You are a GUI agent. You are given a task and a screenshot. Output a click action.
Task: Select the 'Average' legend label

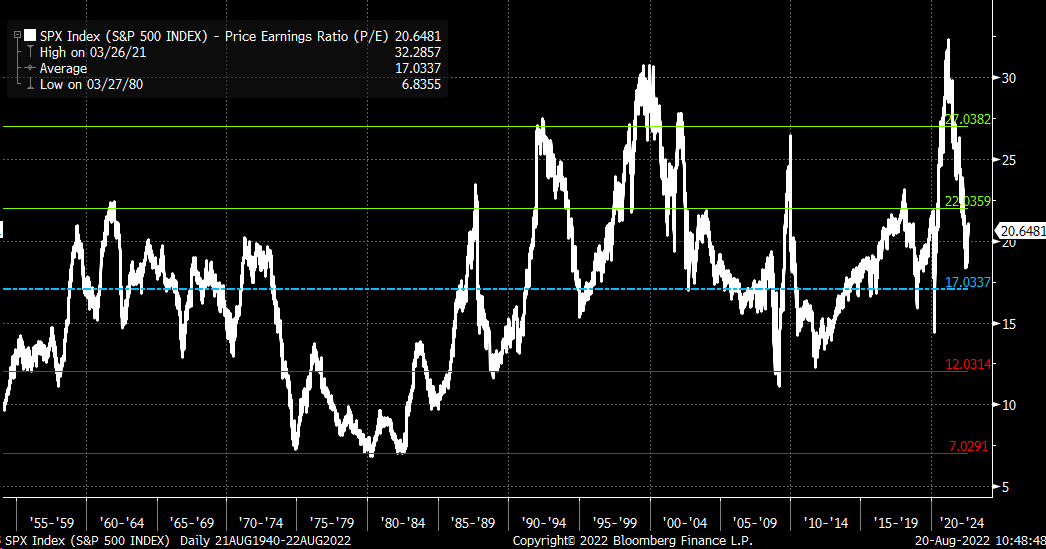pyautogui.click(x=63, y=69)
